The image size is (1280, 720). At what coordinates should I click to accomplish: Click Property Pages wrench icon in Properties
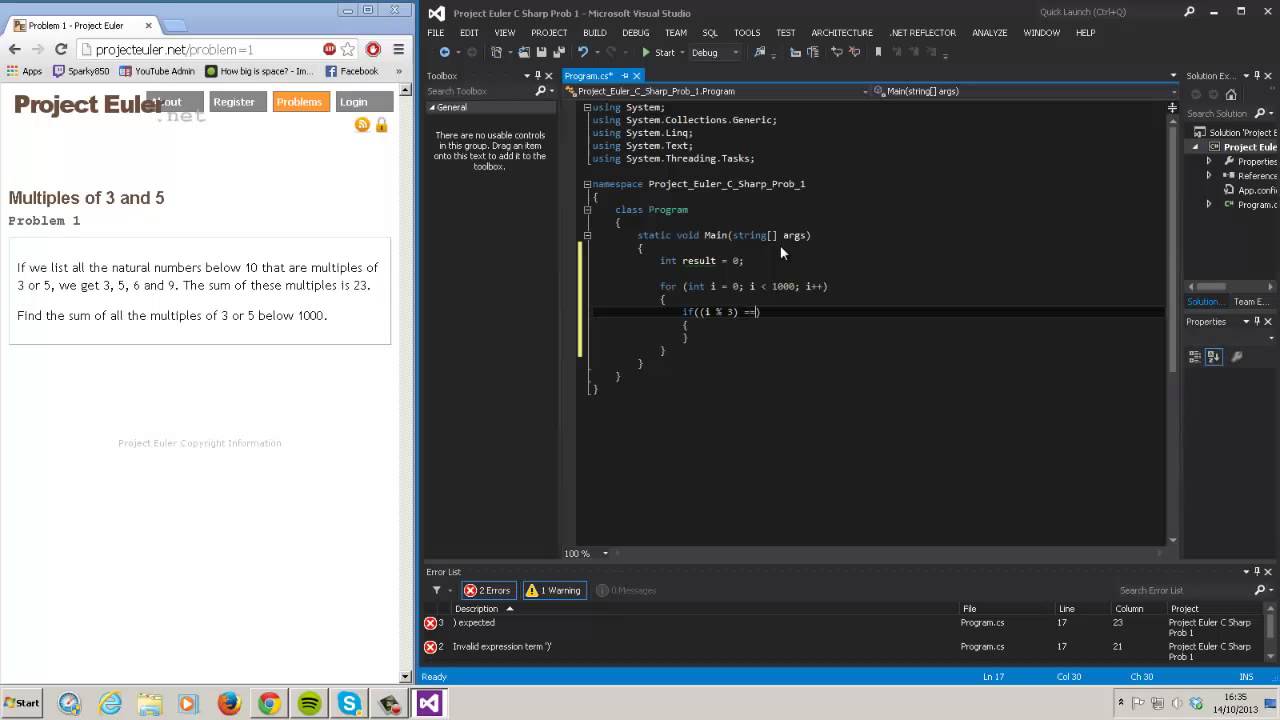tap(1236, 356)
